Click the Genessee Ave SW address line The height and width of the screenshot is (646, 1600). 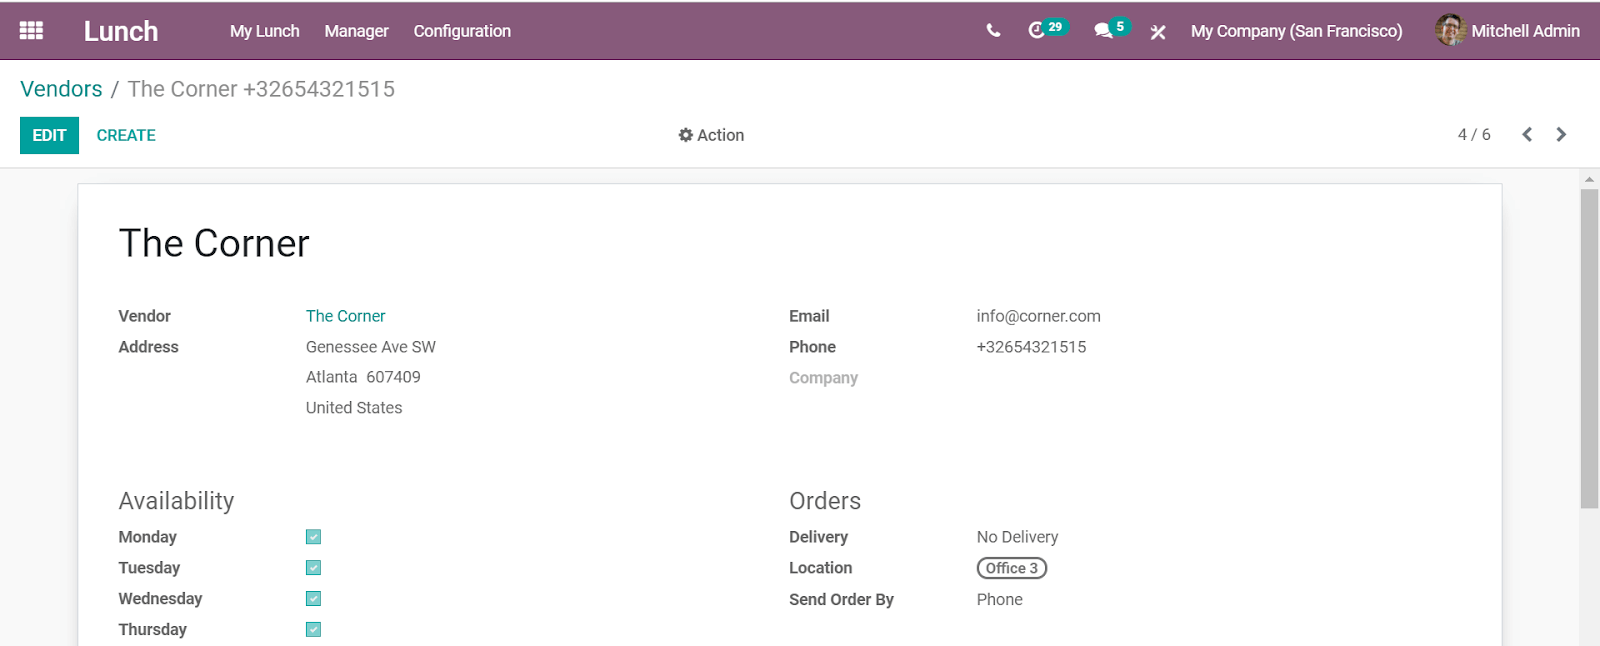(371, 347)
